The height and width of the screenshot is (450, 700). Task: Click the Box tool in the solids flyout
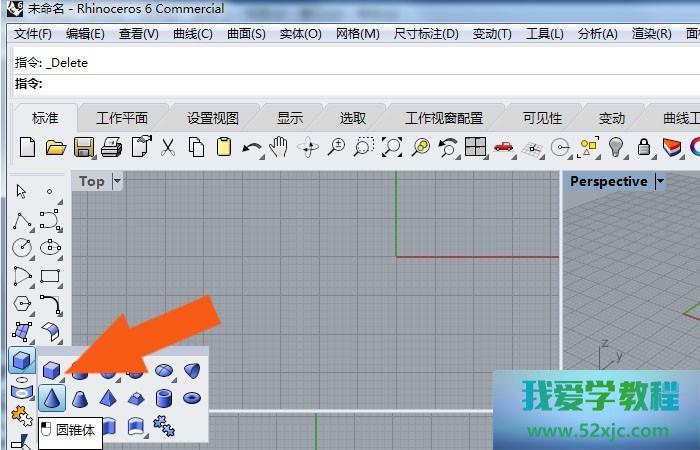pyautogui.click(x=53, y=371)
